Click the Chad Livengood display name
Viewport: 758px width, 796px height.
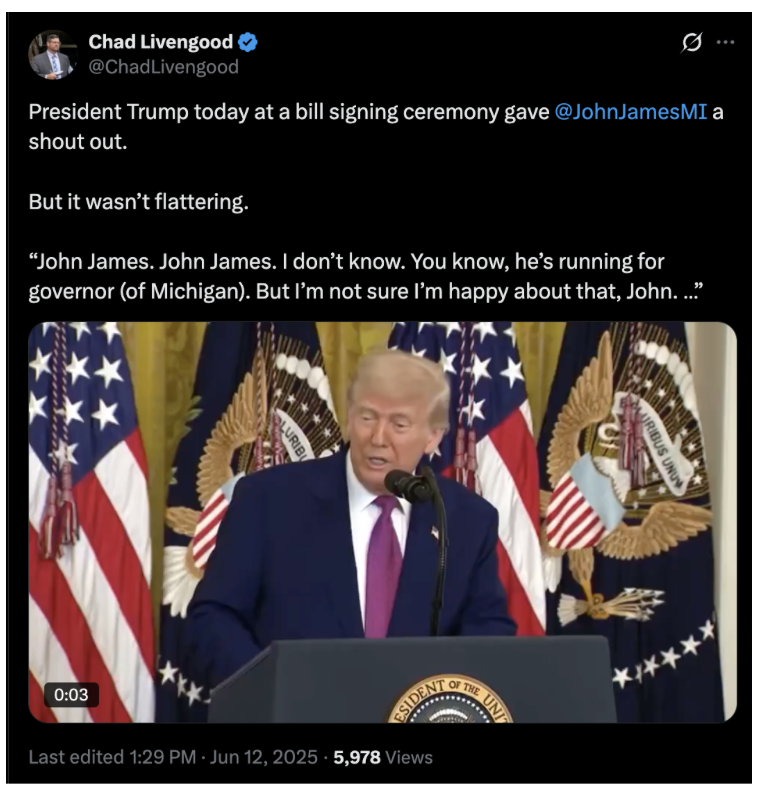(160, 42)
